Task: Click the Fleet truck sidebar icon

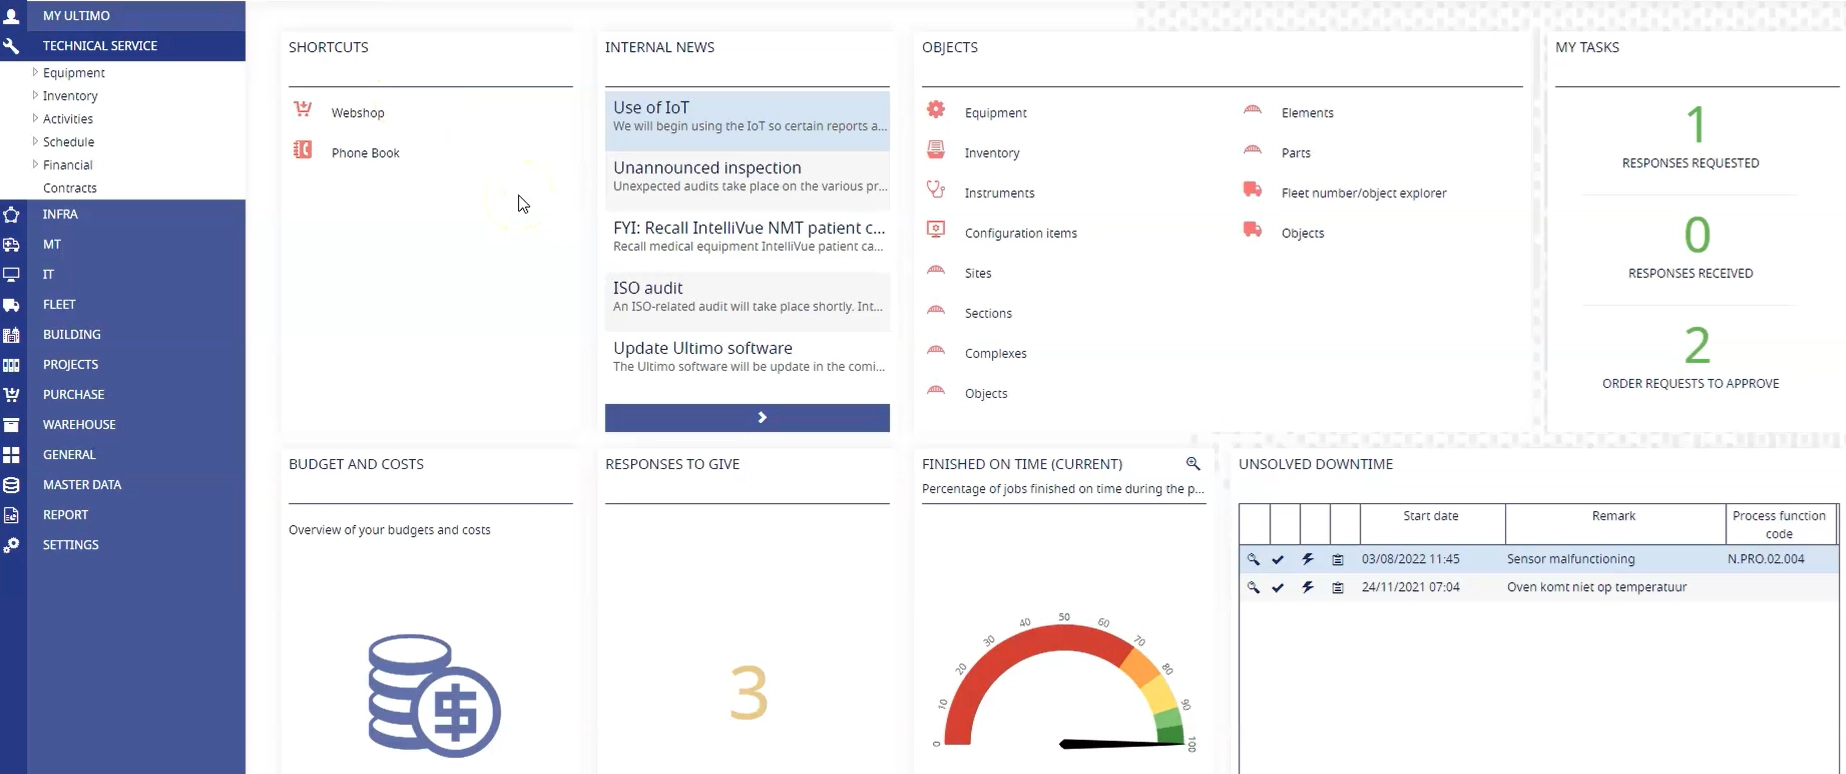Action: 11,304
